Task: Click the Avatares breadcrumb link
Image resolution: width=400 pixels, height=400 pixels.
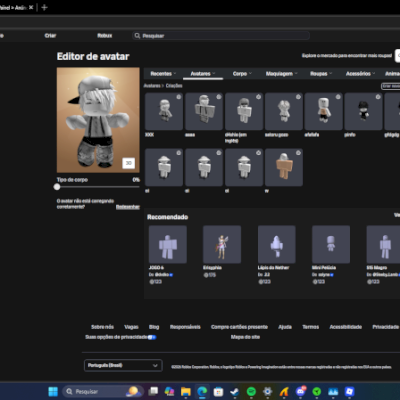Action: (152, 86)
